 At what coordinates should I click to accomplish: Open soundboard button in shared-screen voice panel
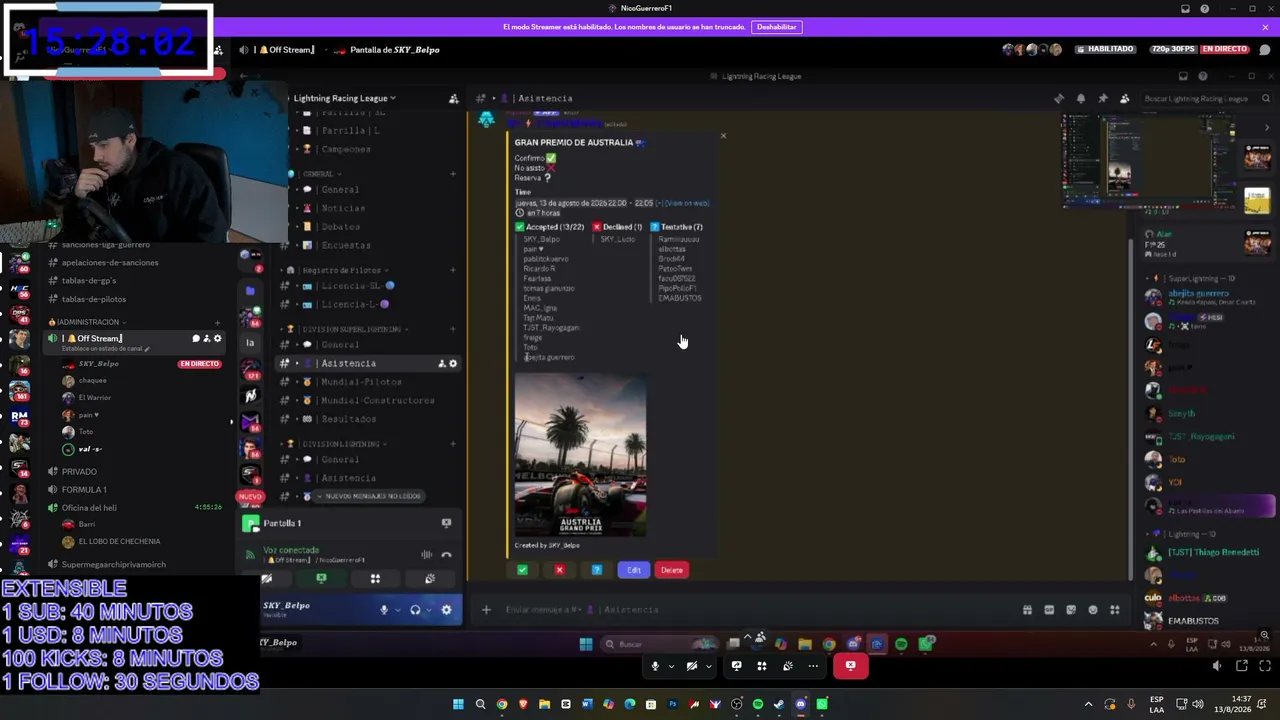click(x=429, y=579)
